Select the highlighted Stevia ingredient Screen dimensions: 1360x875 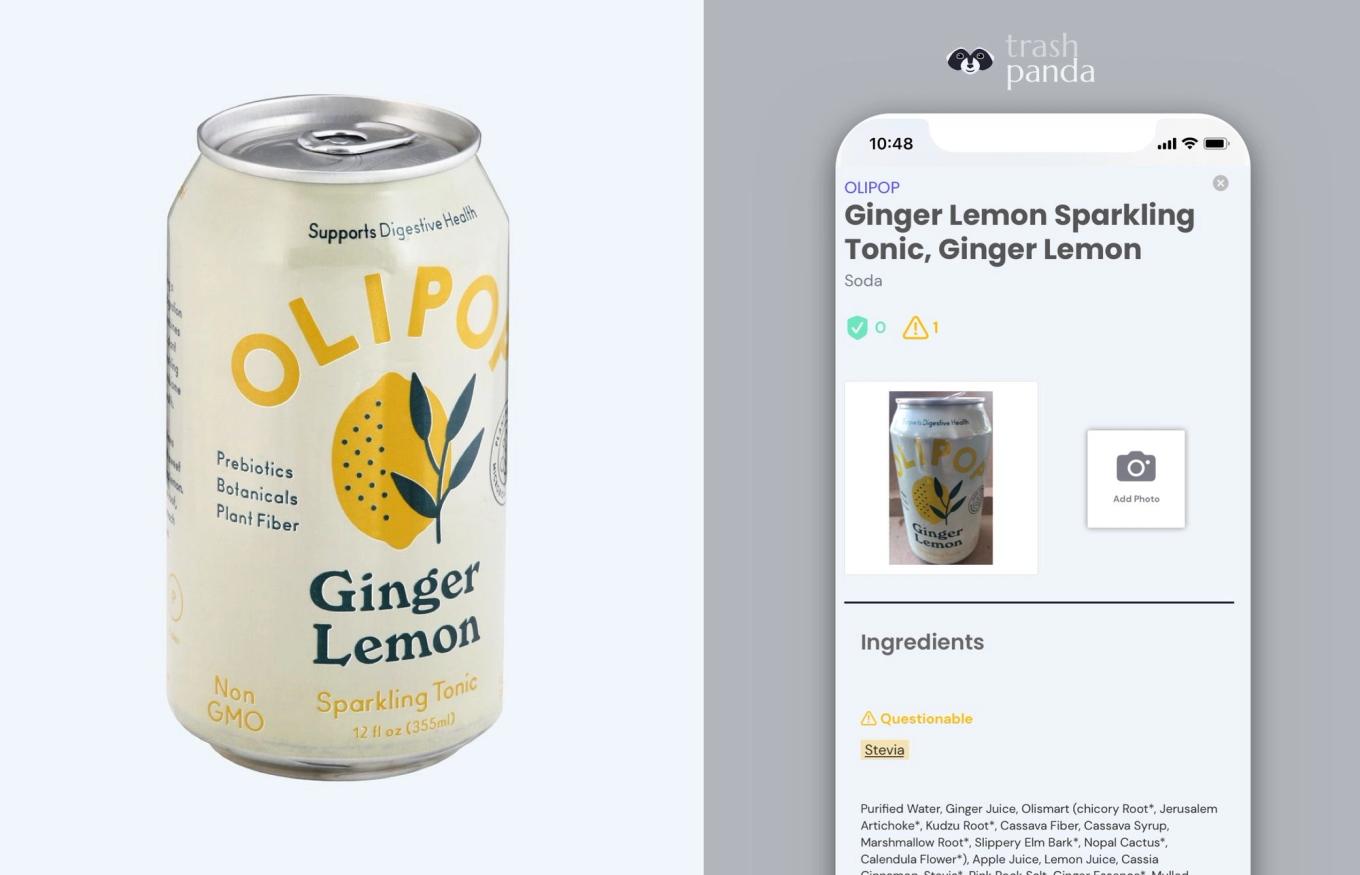(884, 750)
